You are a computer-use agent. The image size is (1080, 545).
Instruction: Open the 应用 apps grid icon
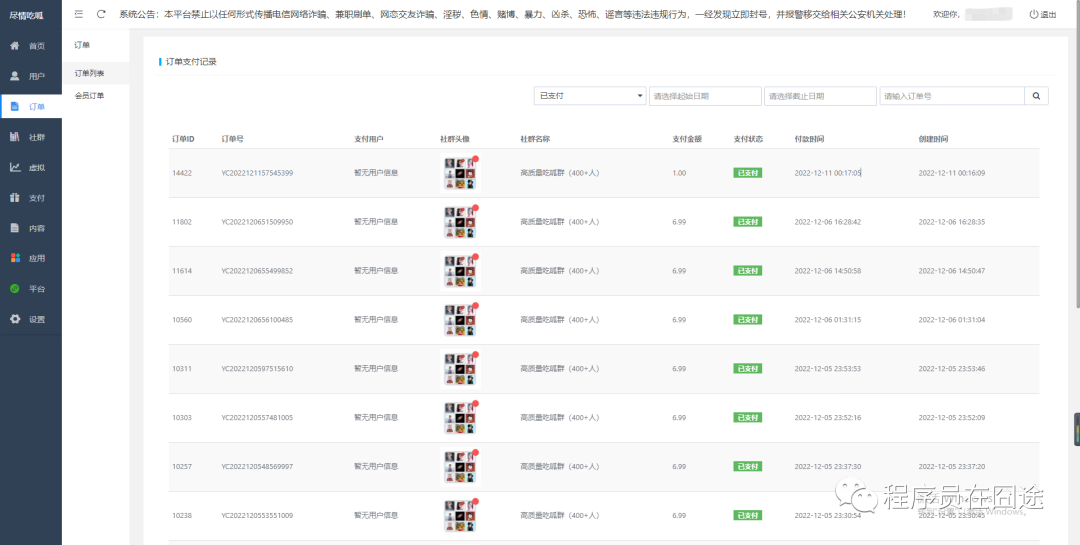pyautogui.click(x=15, y=258)
